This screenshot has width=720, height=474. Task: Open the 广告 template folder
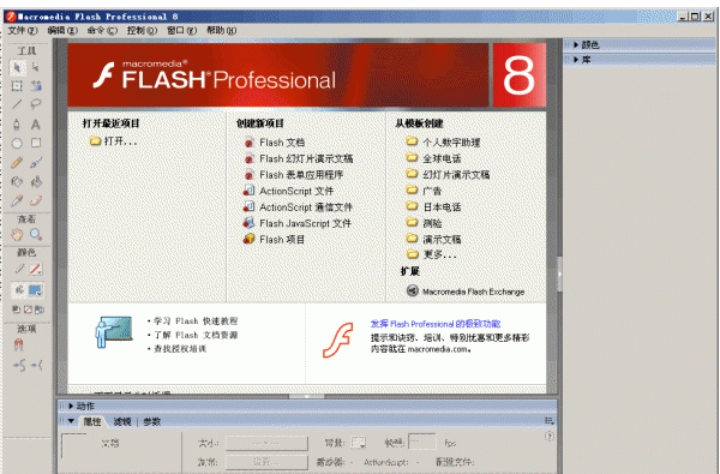[x=424, y=191]
